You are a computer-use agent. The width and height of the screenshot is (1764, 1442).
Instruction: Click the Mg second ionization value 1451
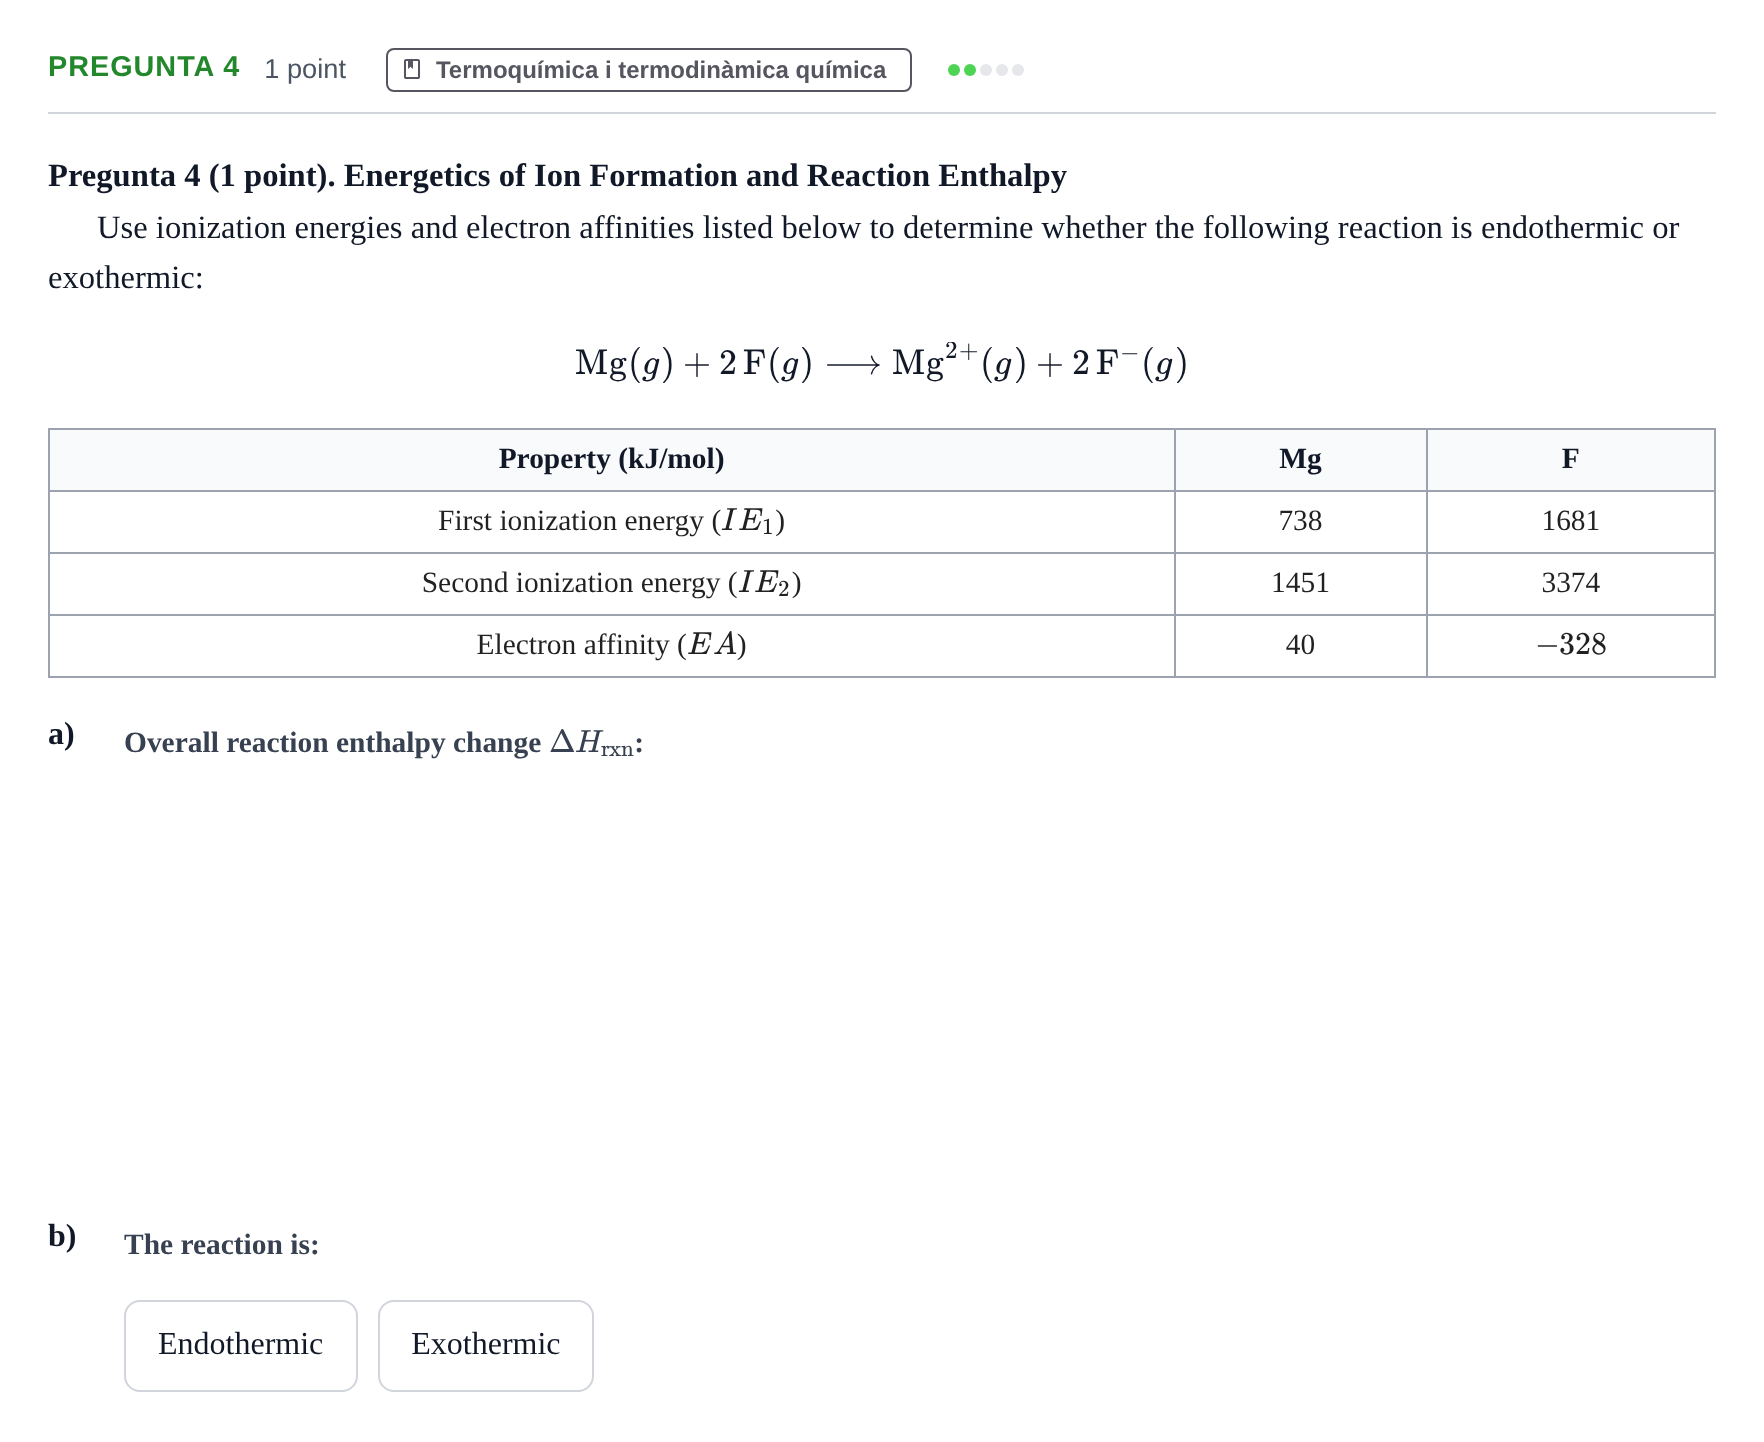(1300, 583)
